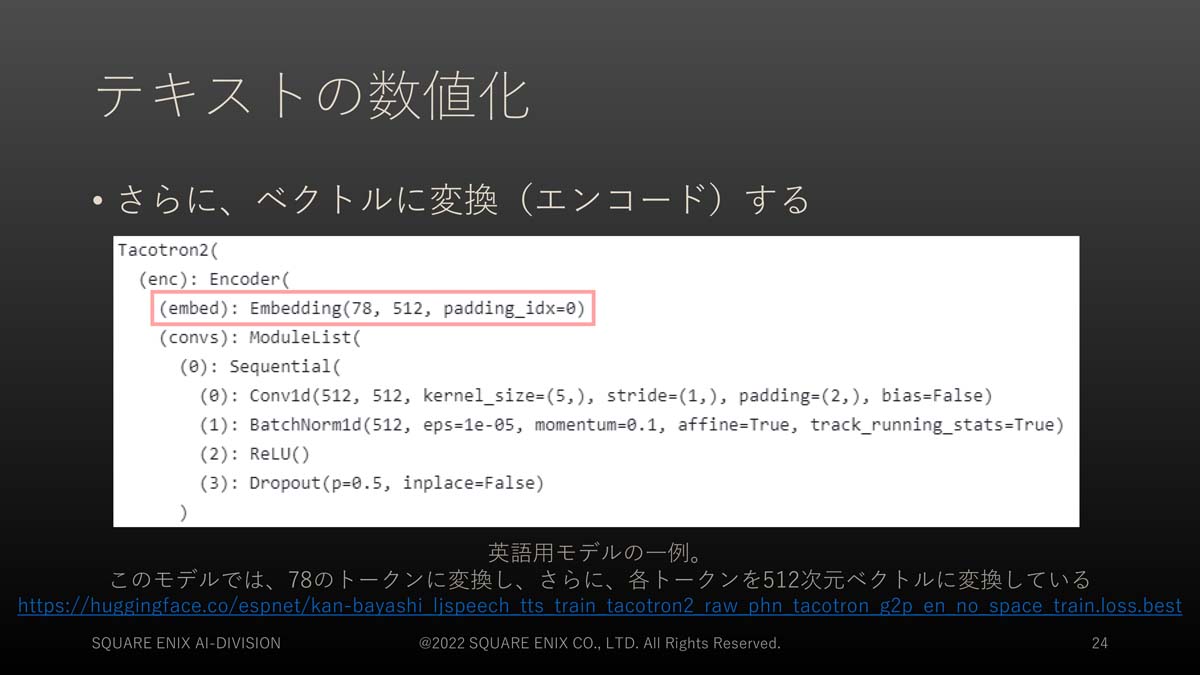
Task: Select the Conv1d(512, 512, kernel_size=(5,)...) line
Action: 597,396
